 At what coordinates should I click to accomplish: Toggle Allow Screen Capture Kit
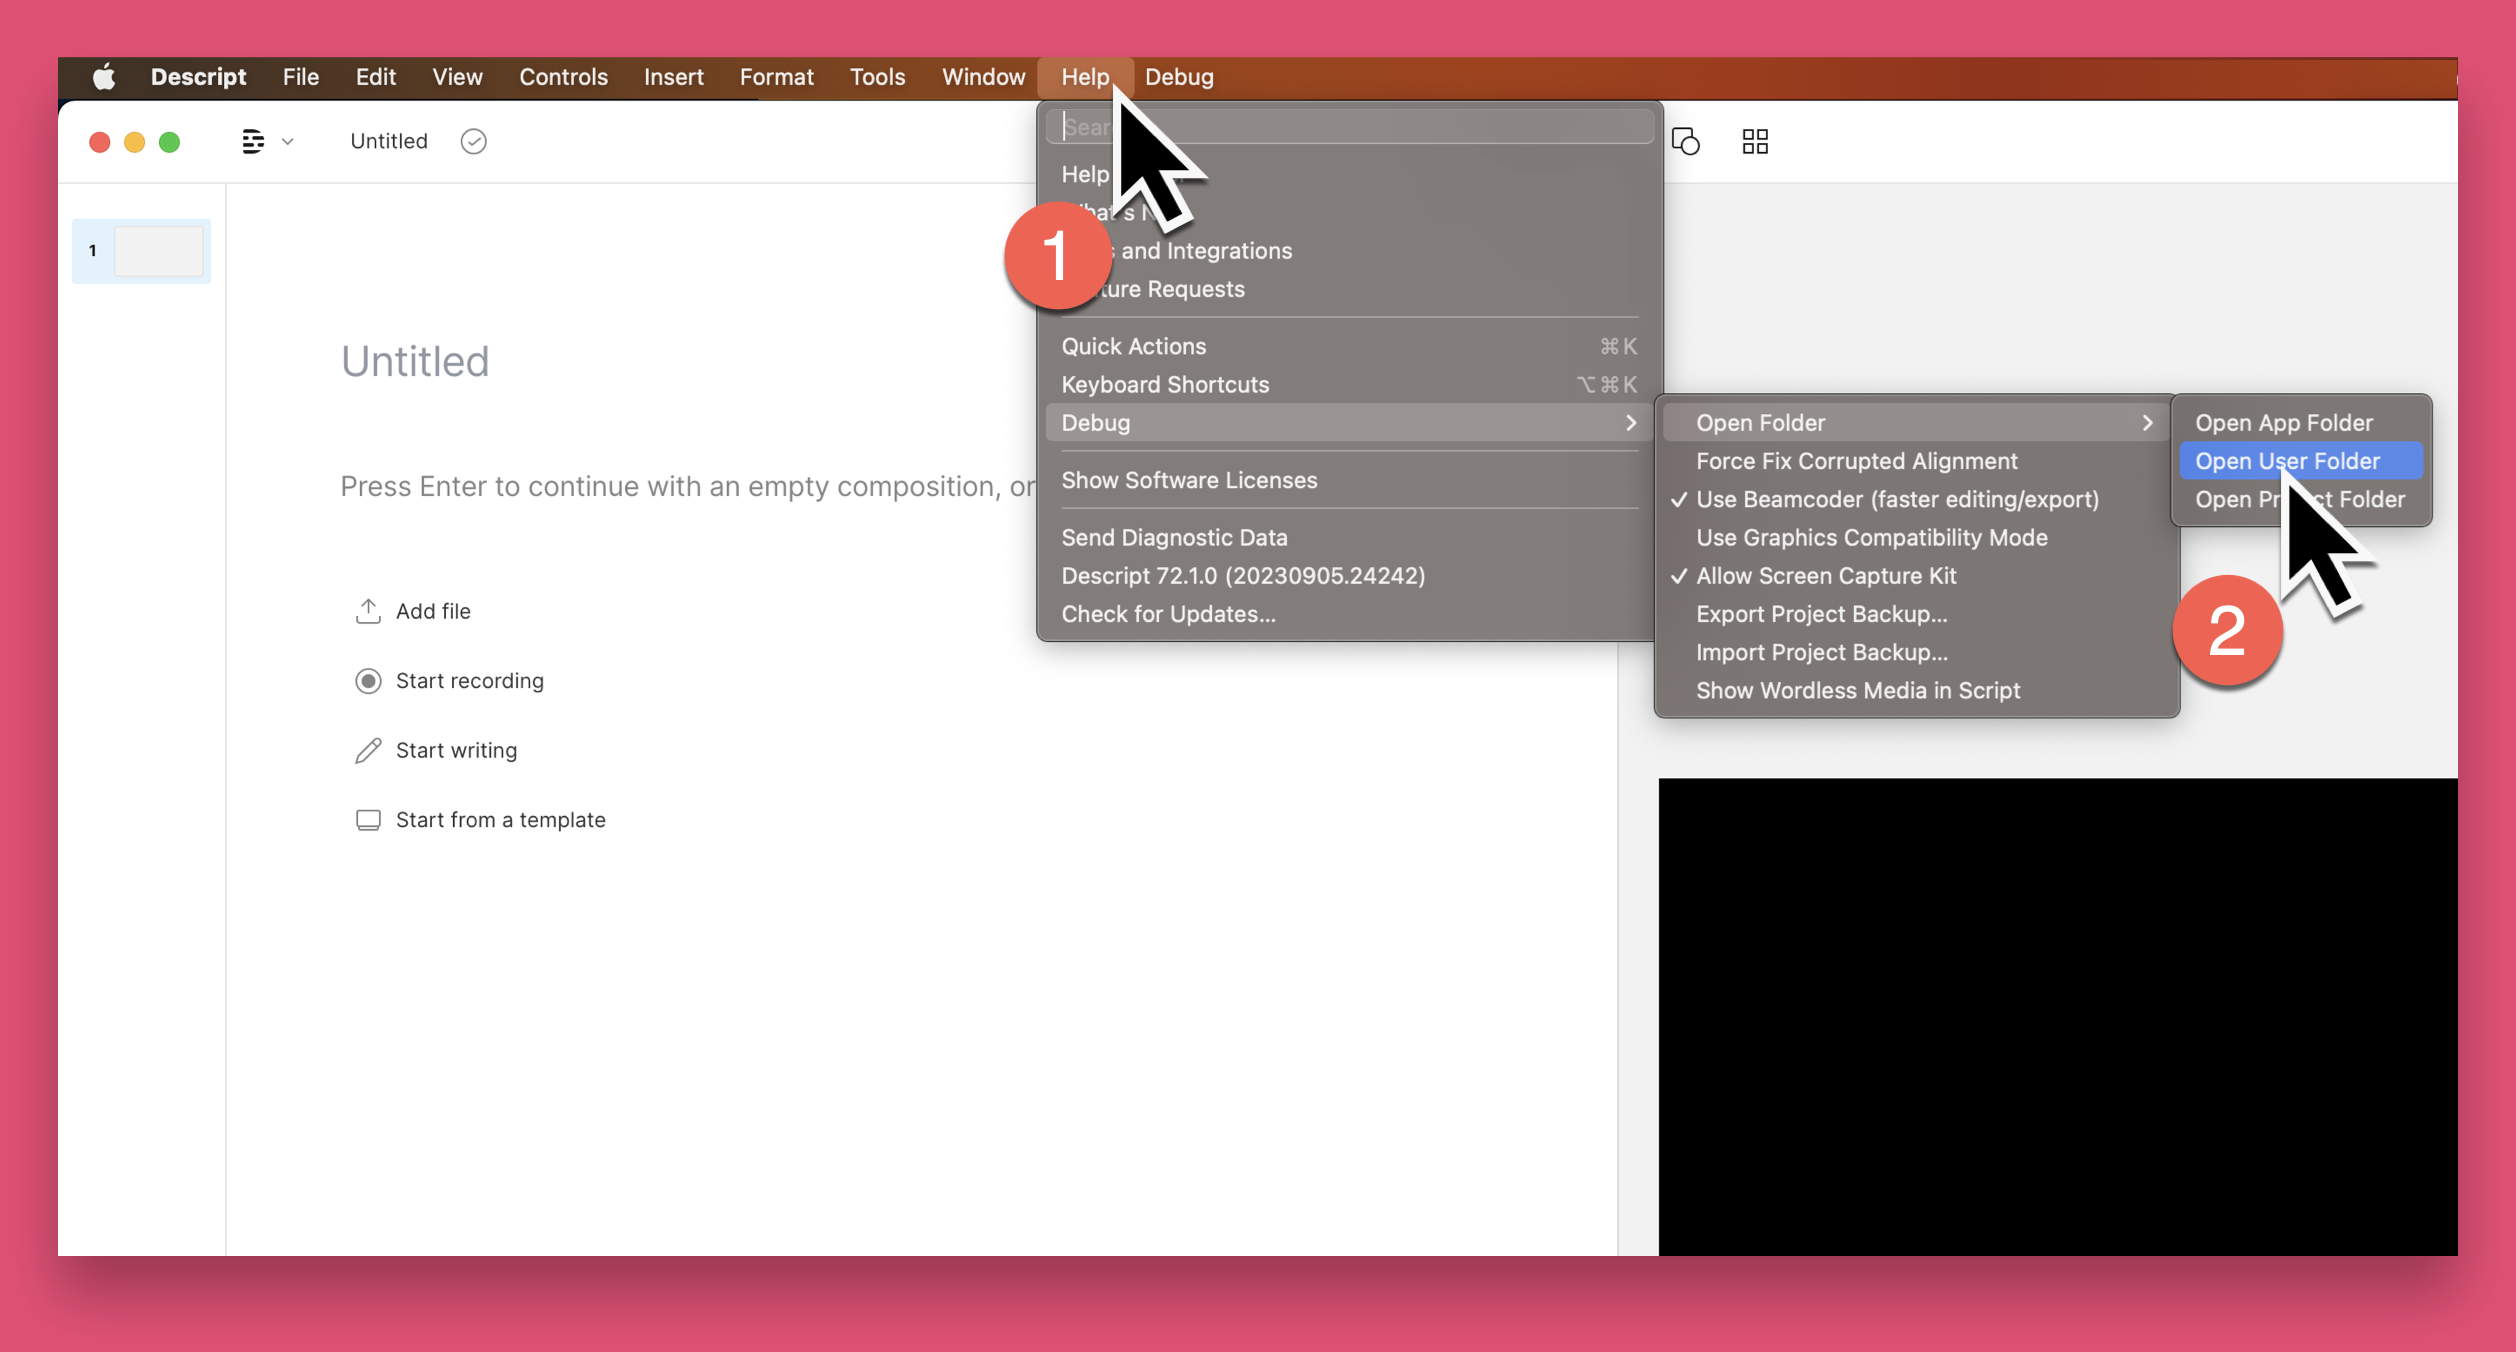[1916, 576]
